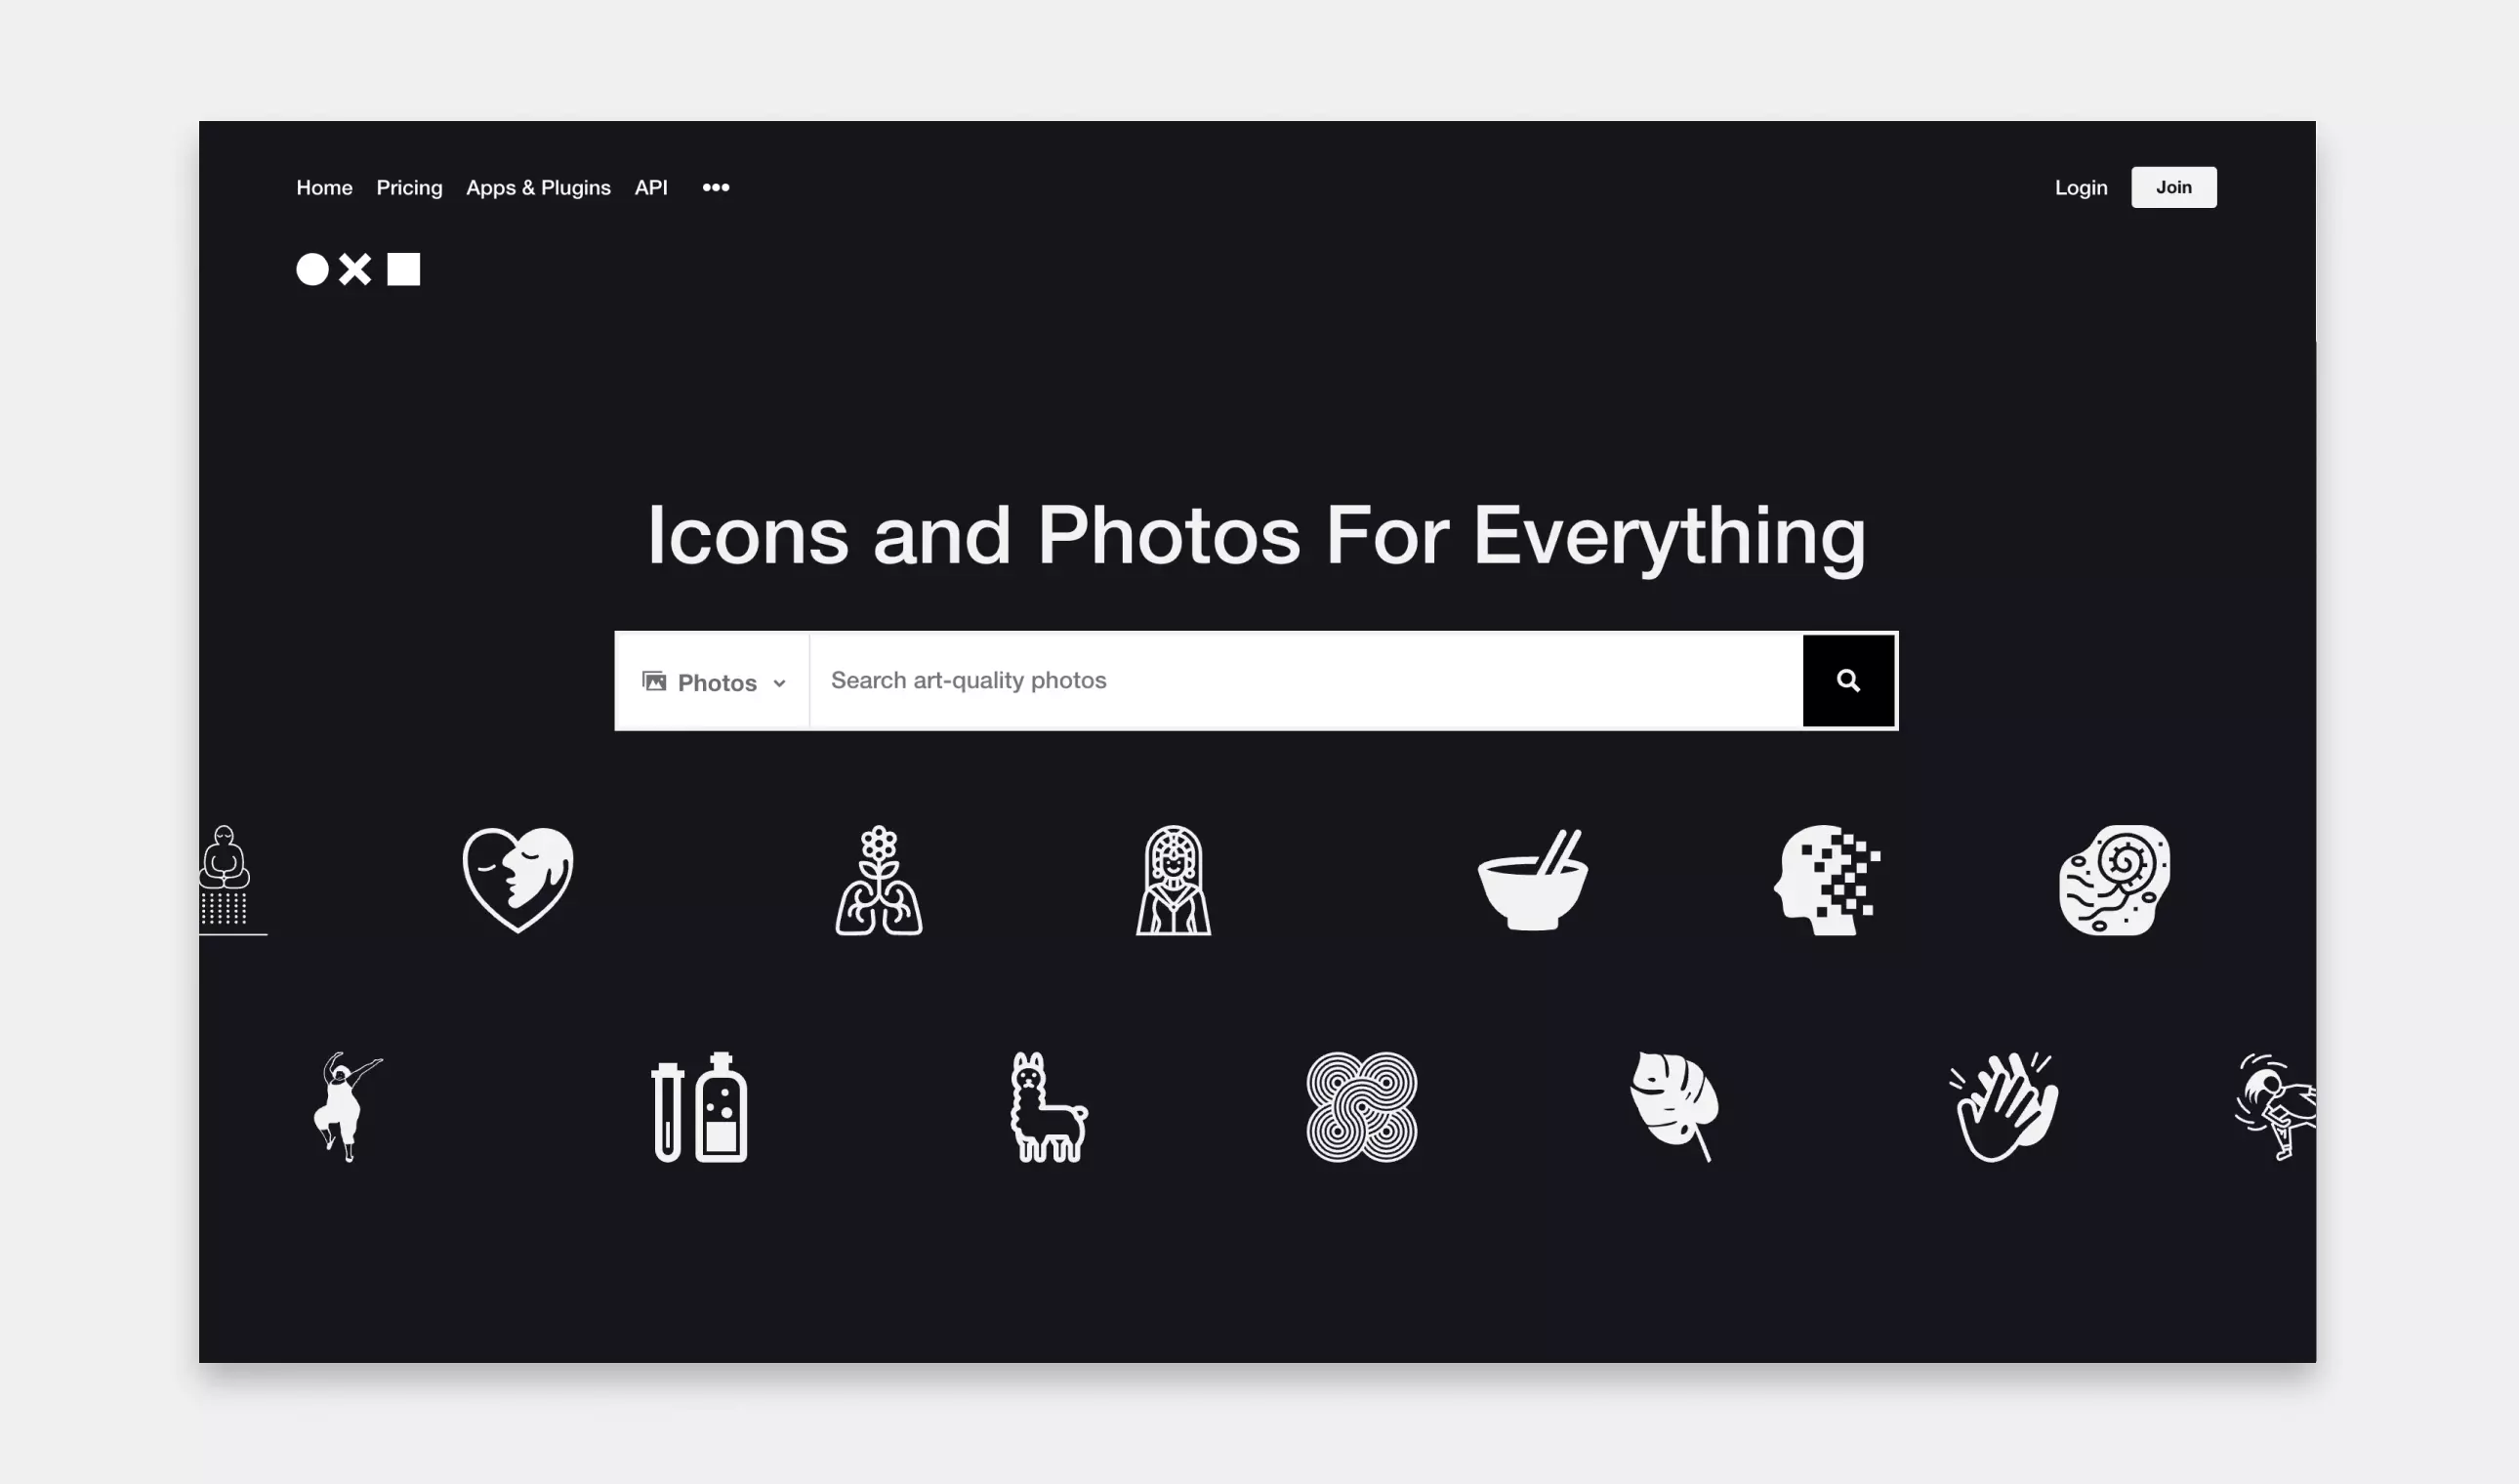Expand the Photos search category dropdown

click(x=716, y=680)
